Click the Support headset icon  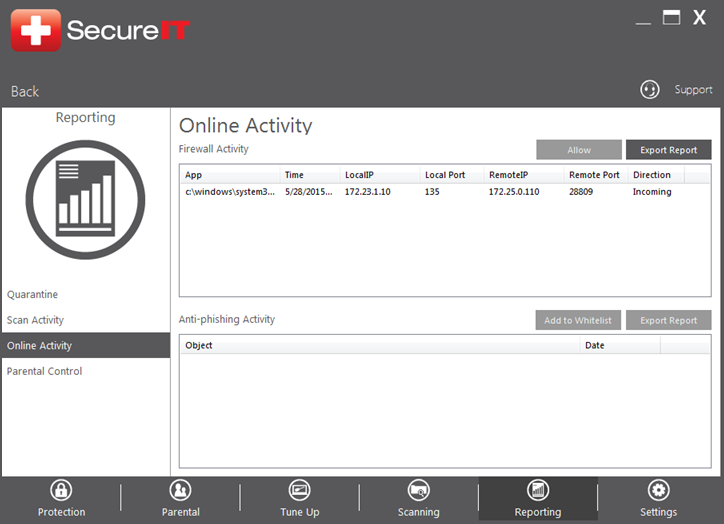[x=650, y=90]
